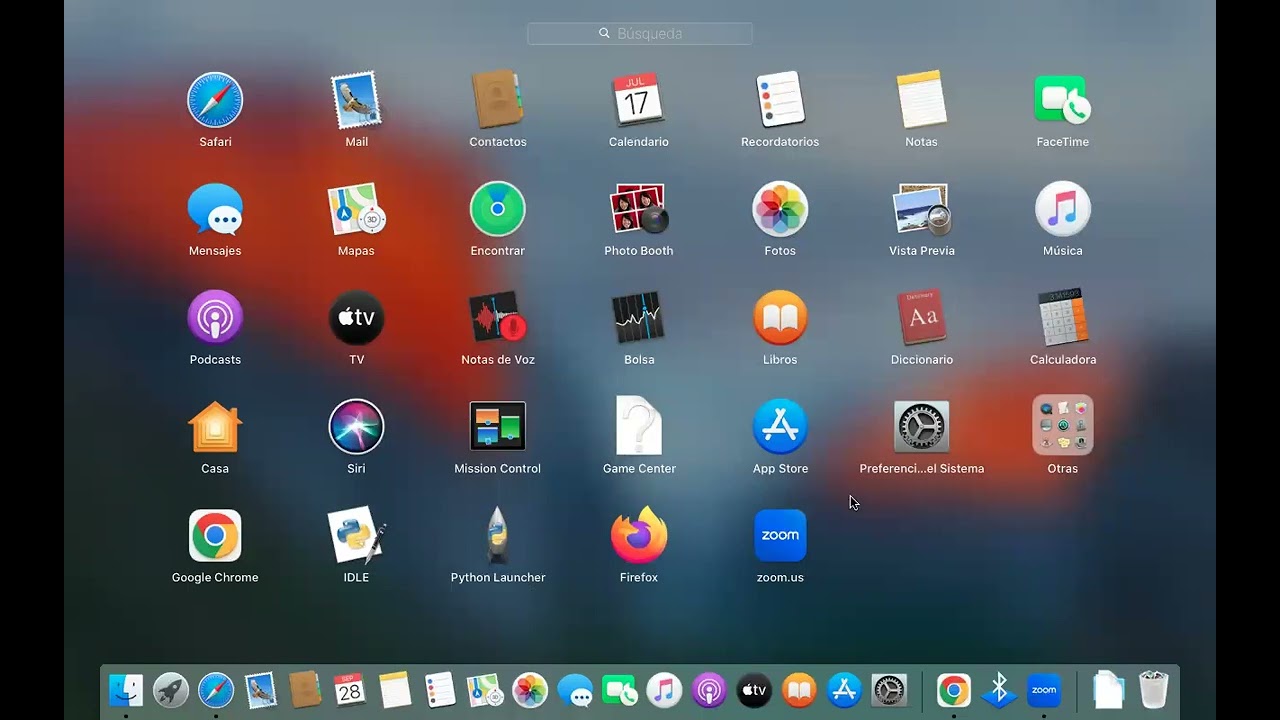Viewport: 1280px width, 720px height.
Task: Open Calendario app in Launchpad grid
Action: pyautogui.click(x=638, y=100)
